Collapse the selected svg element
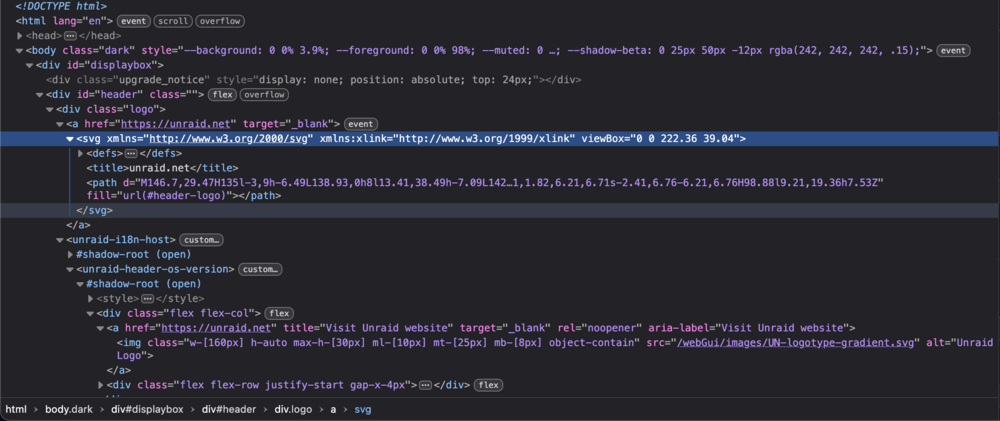The image size is (1000, 421). point(70,138)
